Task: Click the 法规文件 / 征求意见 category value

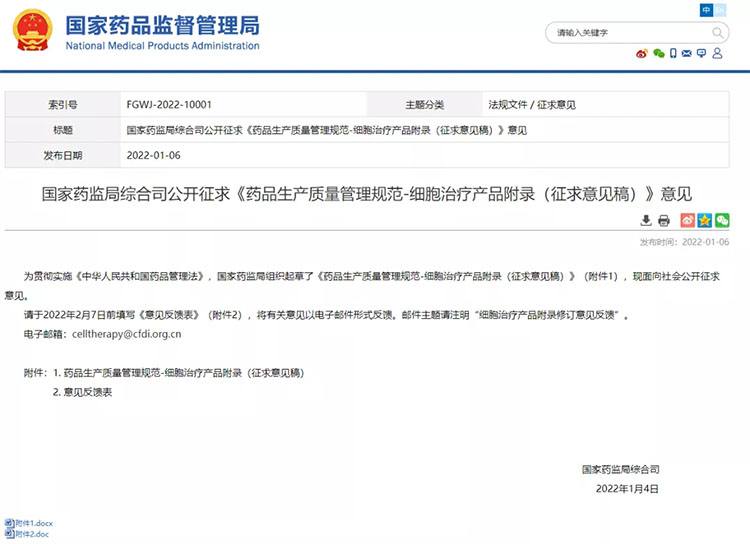Action: 532,104
